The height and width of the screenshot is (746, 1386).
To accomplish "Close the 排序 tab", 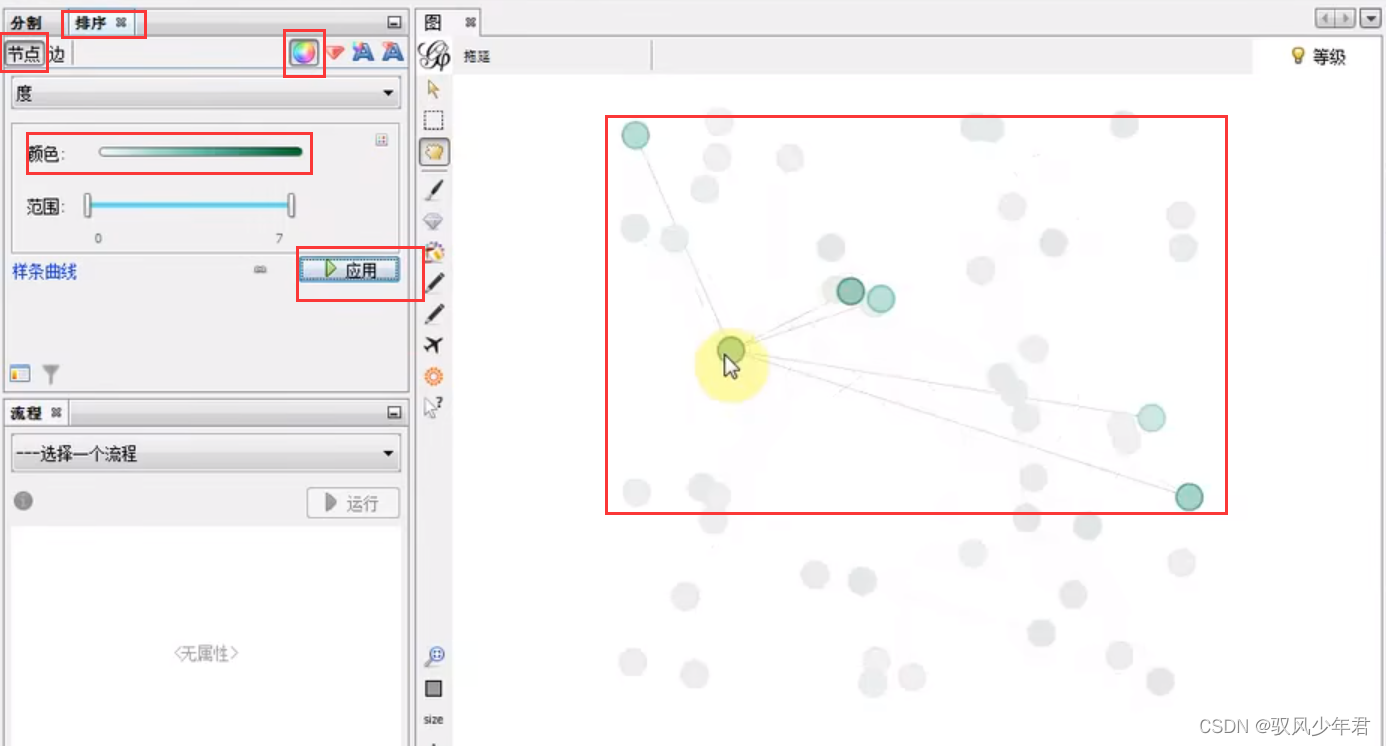I will [x=121, y=22].
